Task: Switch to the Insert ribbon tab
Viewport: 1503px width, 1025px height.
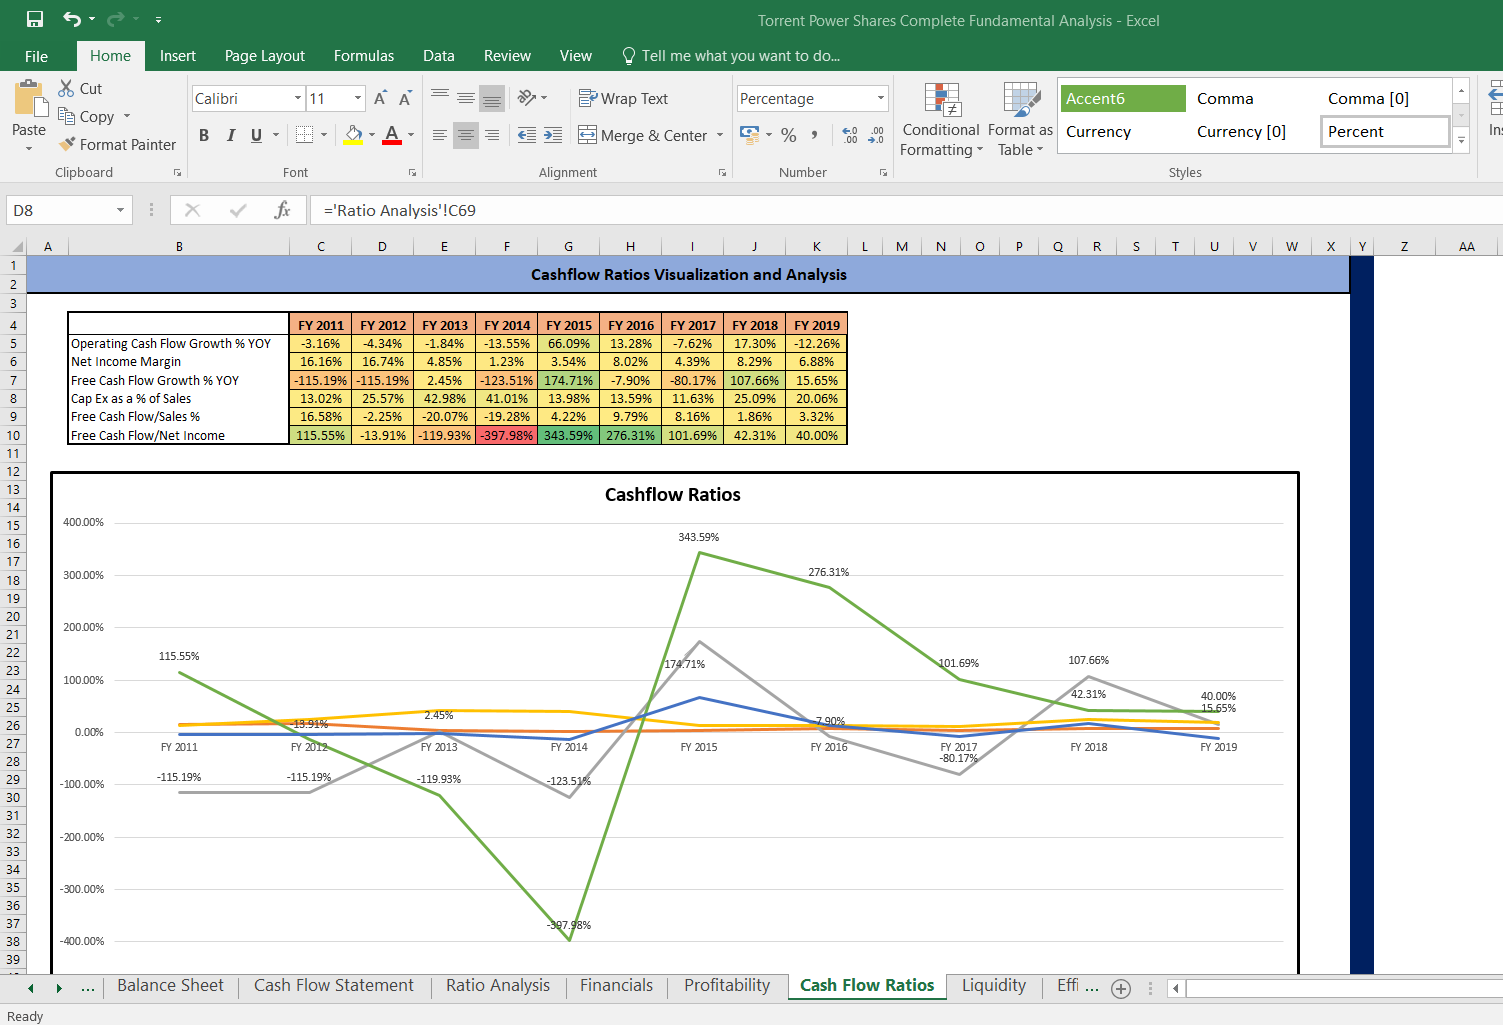Action: point(178,56)
